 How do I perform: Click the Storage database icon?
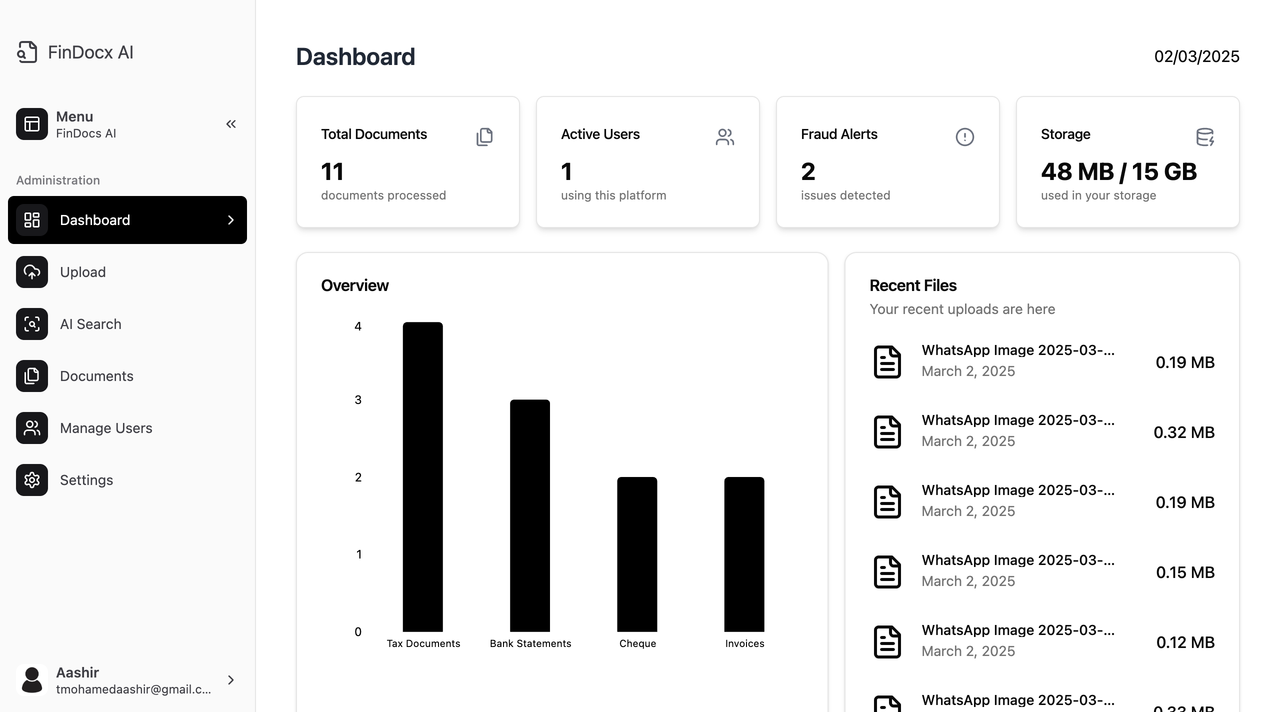pos(1205,137)
